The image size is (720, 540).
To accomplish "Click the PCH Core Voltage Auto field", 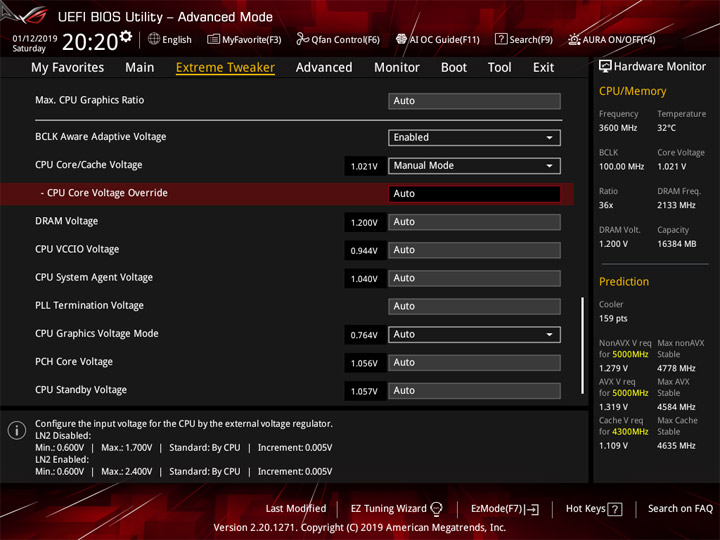I will click(x=474, y=363).
